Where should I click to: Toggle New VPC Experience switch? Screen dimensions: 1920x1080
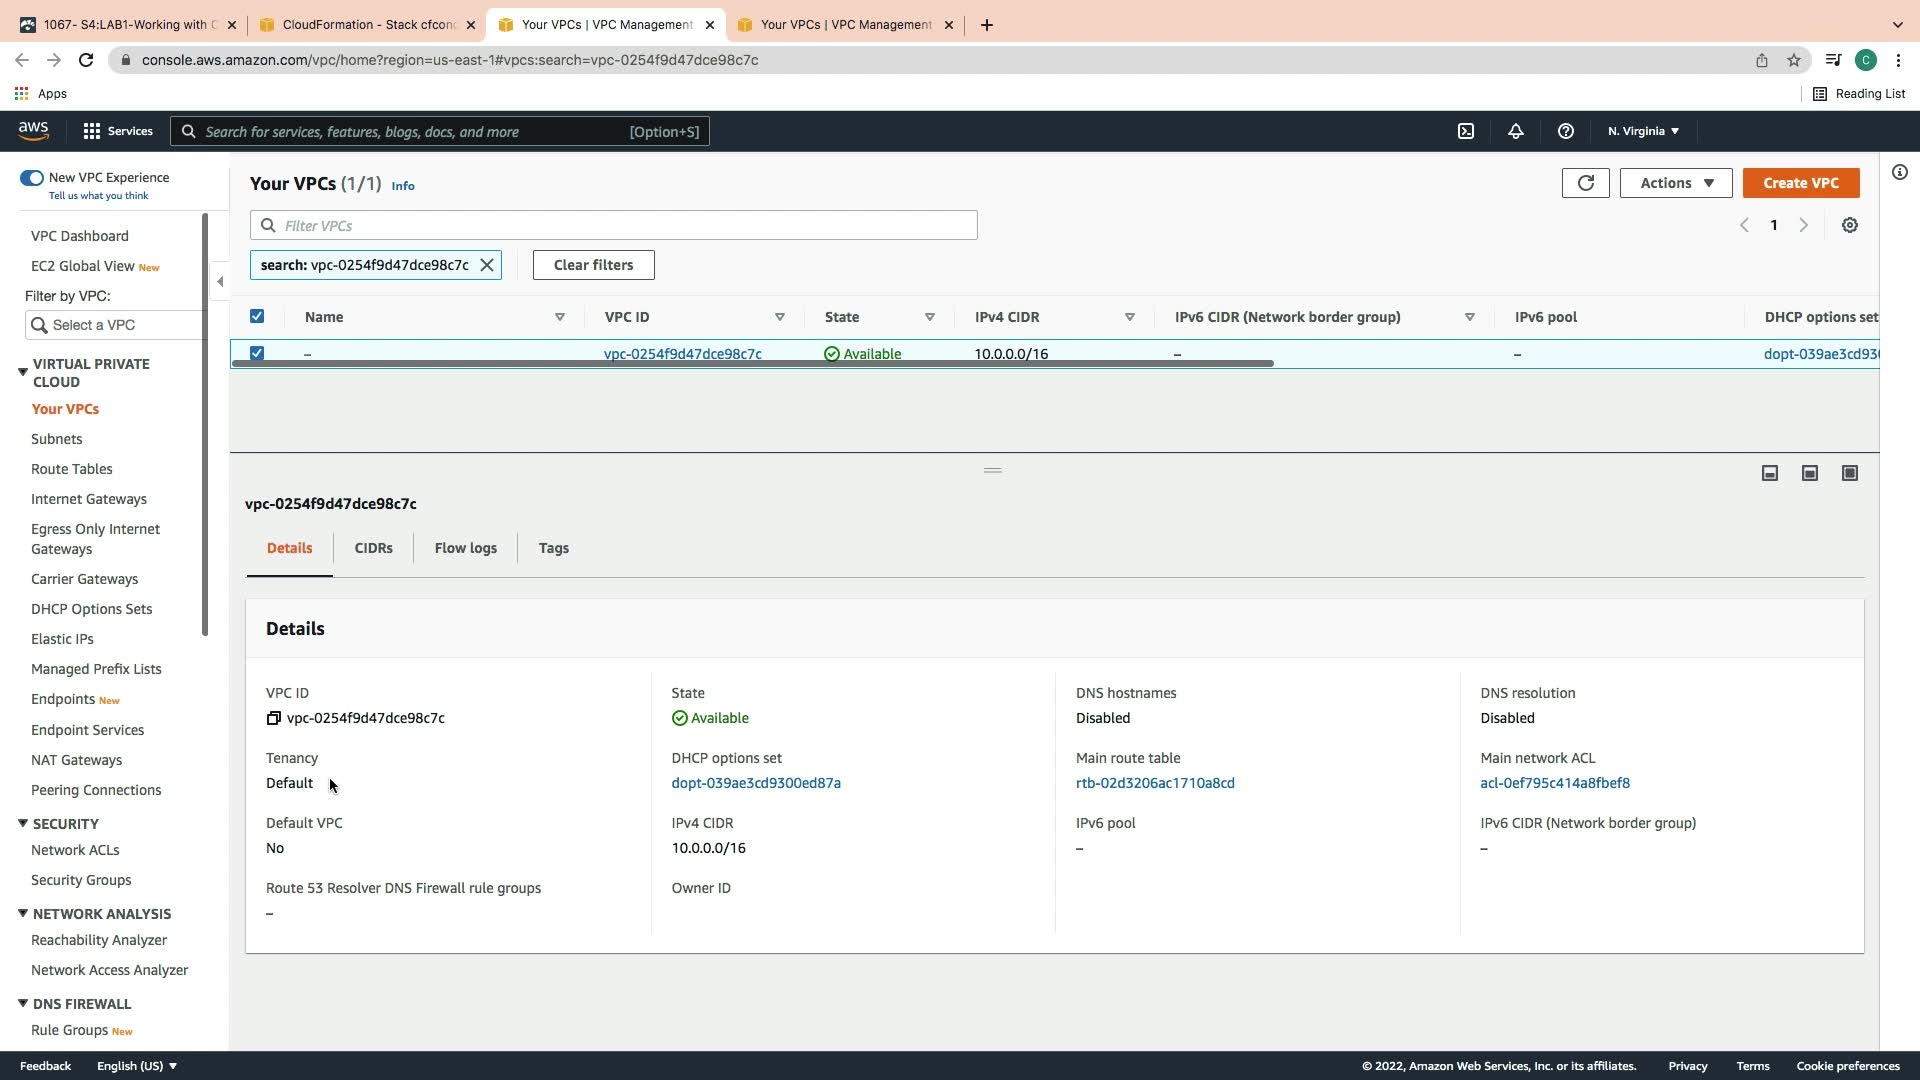(x=32, y=178)
